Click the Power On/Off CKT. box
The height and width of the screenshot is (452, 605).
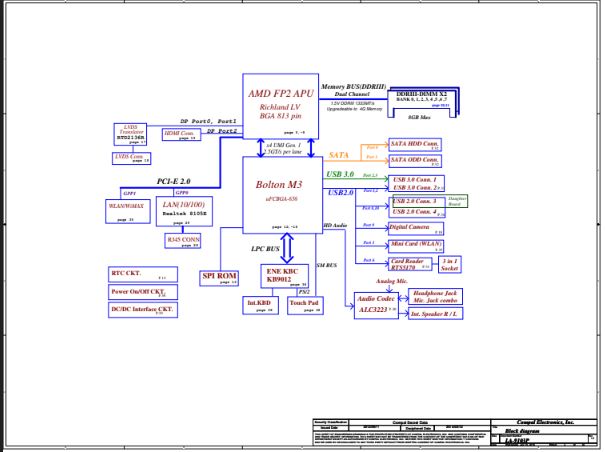143,292
